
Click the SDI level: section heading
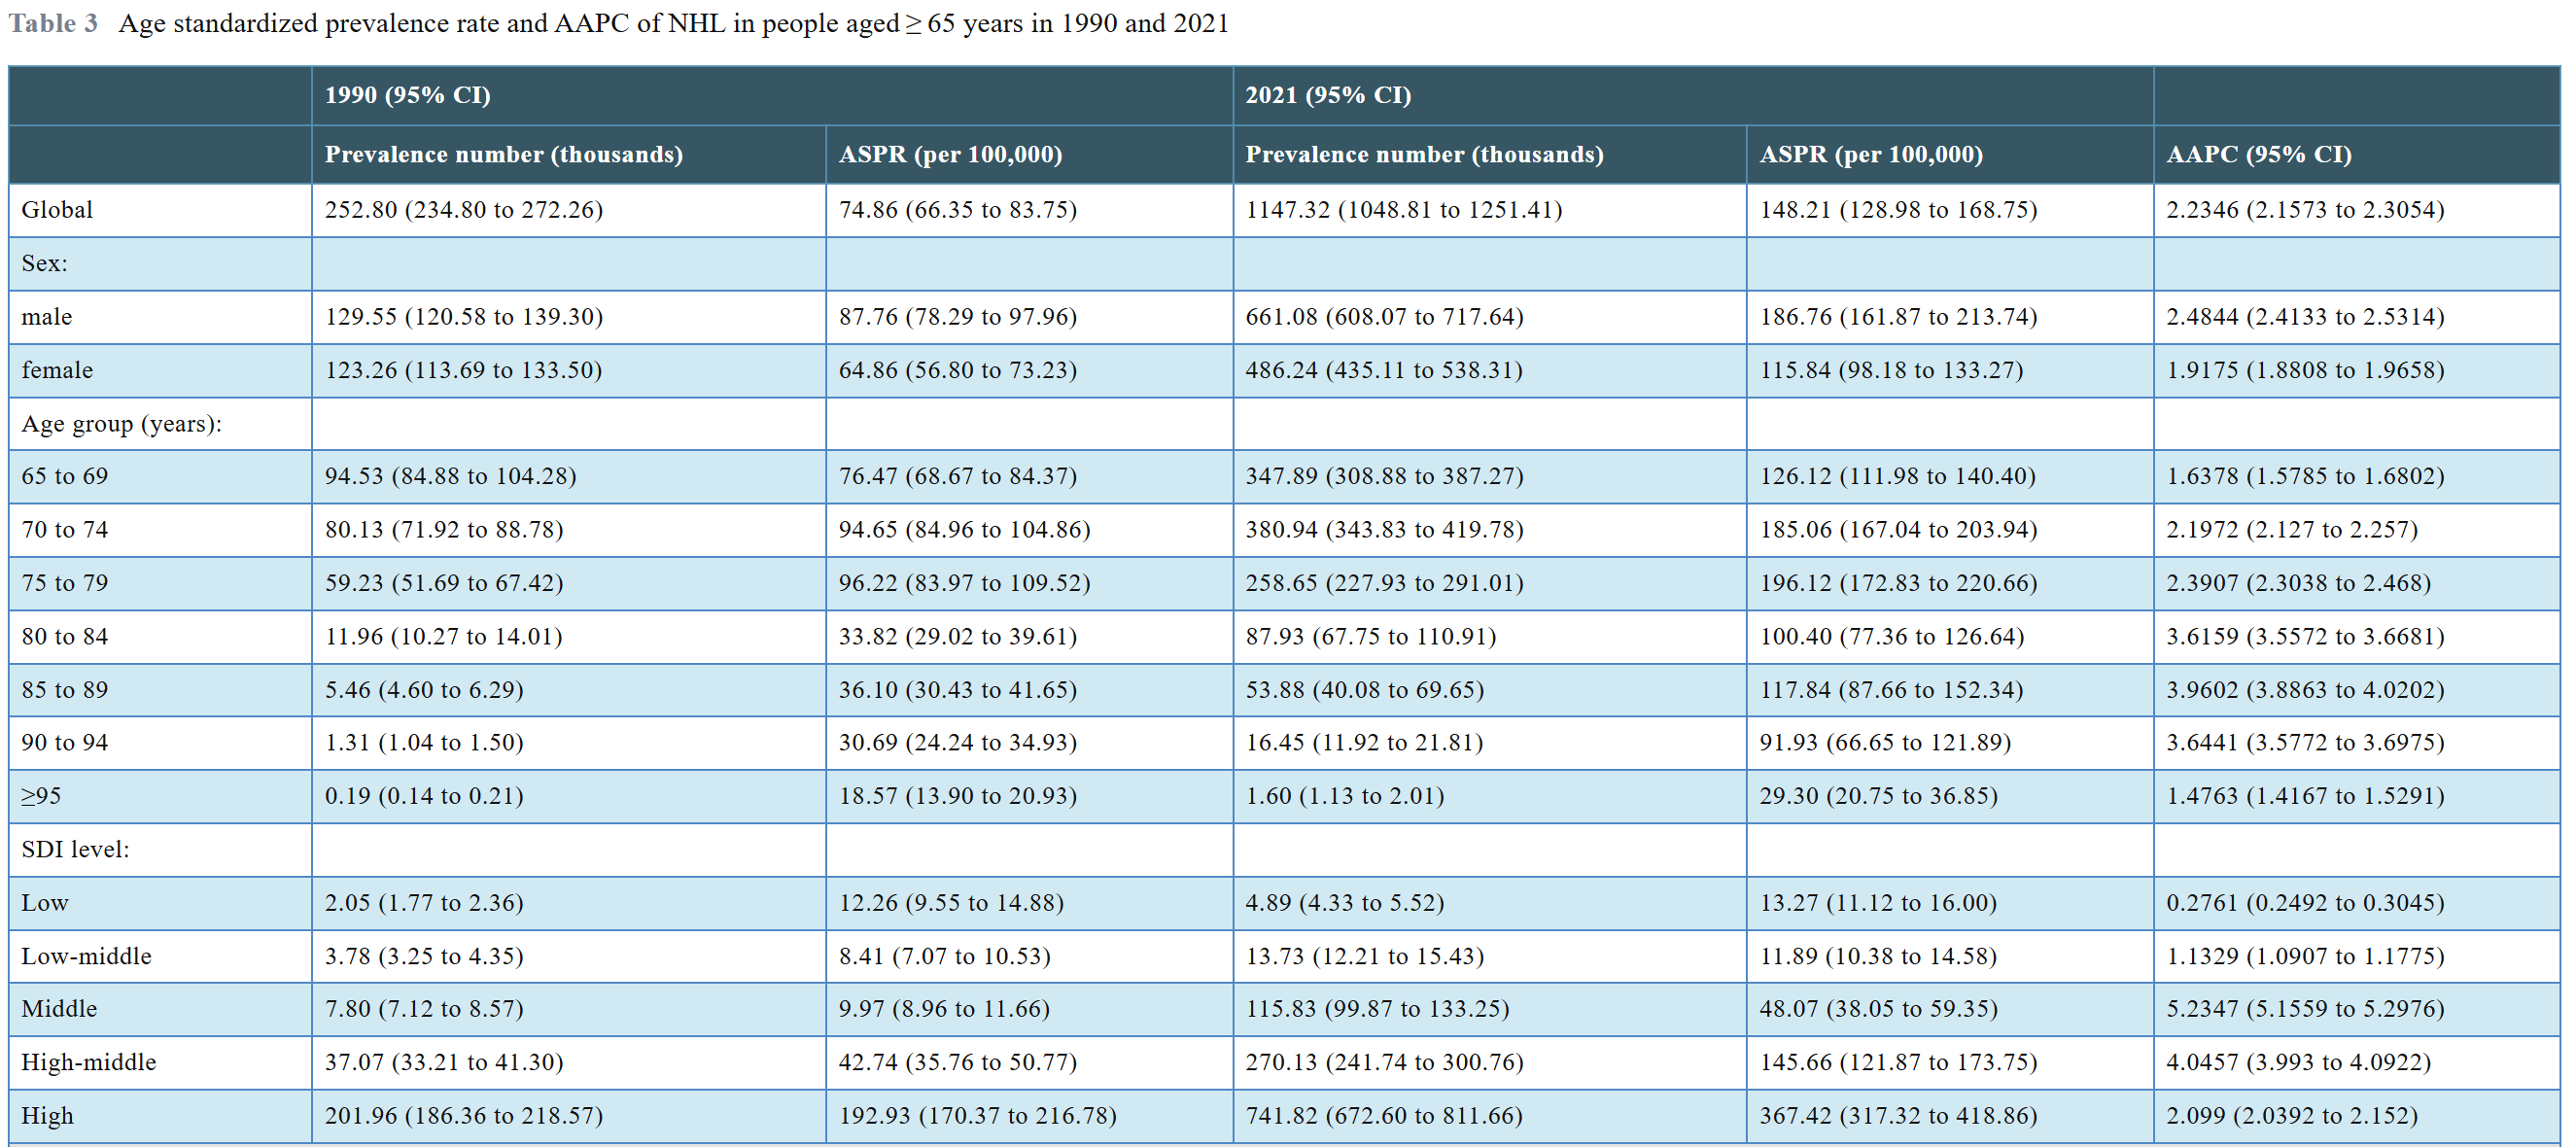[x=75, y=849]
